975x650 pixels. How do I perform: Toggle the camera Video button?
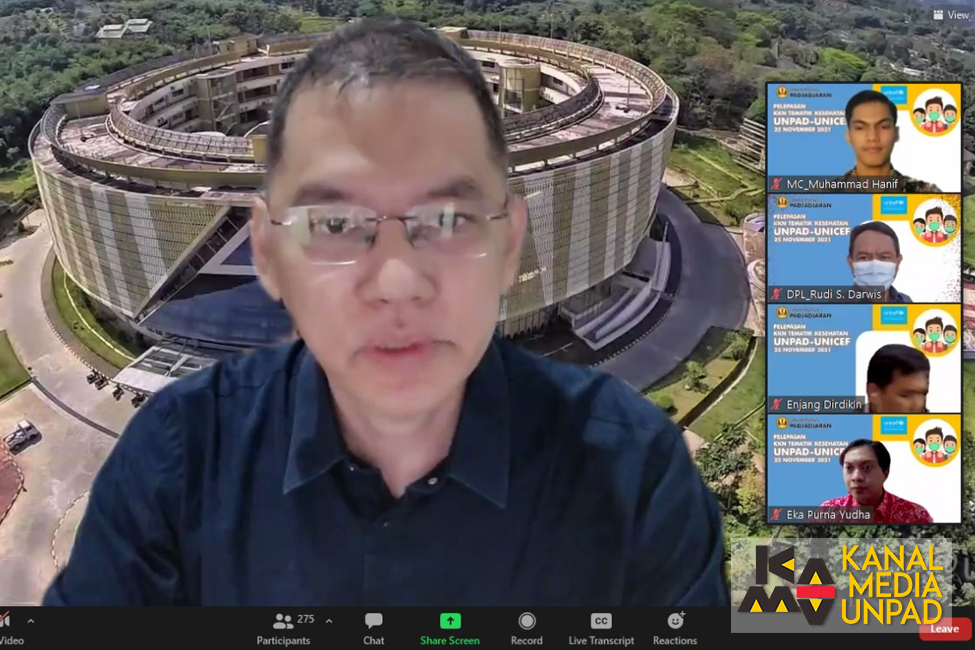(8, 628)
